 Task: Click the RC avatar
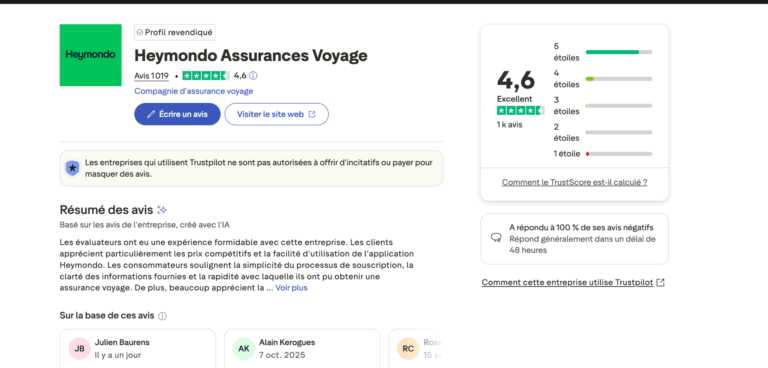point(408,348)
